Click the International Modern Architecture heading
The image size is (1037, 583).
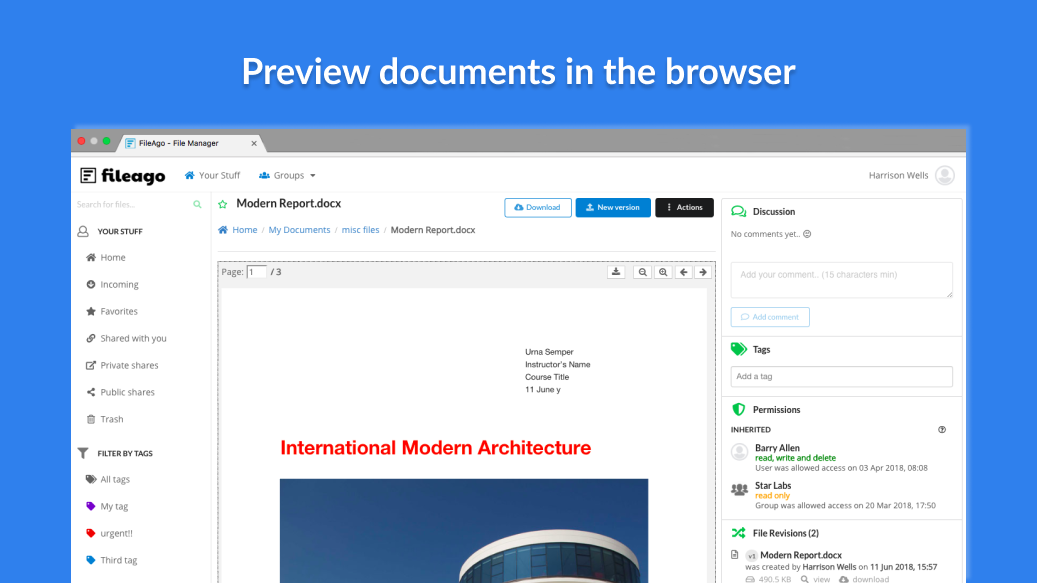[x=435, y=447]
